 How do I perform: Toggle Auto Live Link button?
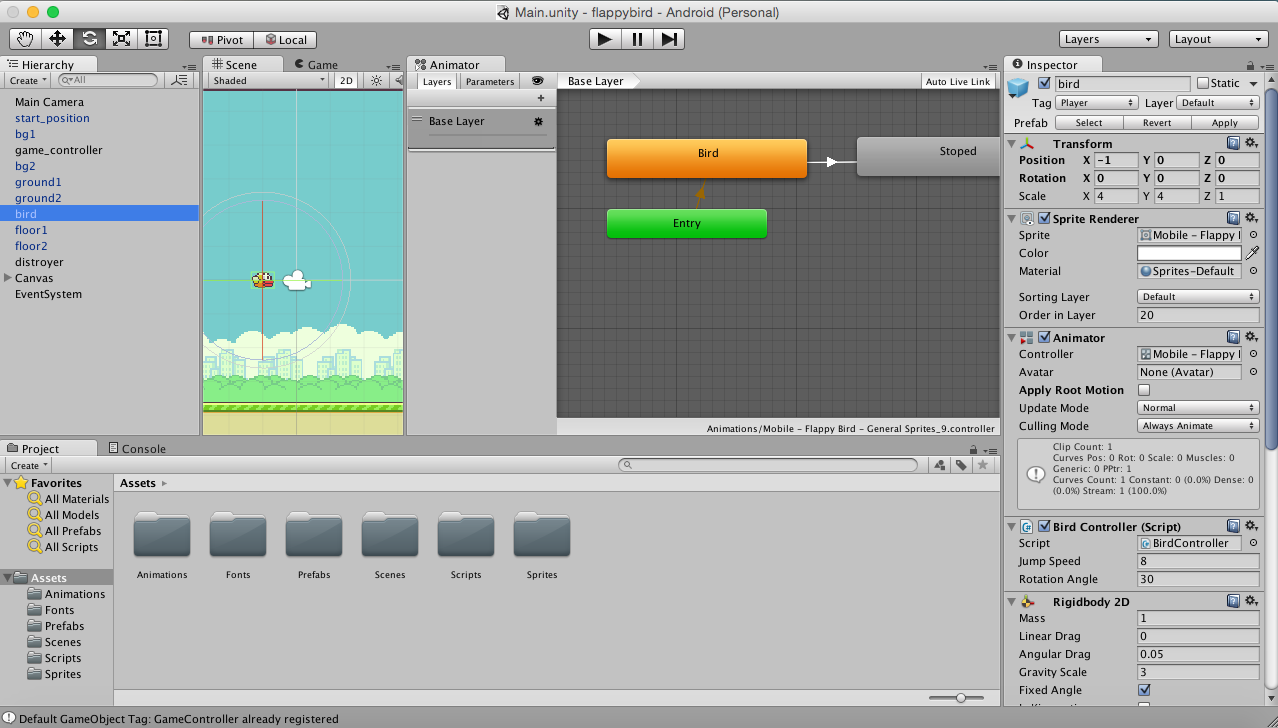point(958,81)
